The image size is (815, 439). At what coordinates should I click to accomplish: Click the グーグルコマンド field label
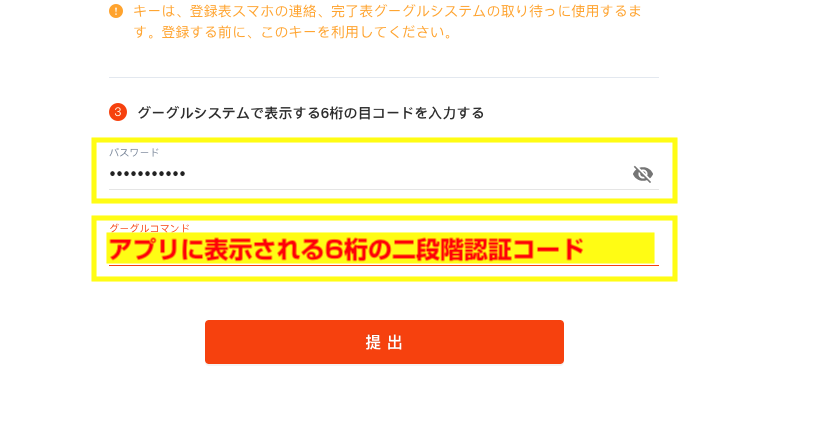(x=150, y=228)
